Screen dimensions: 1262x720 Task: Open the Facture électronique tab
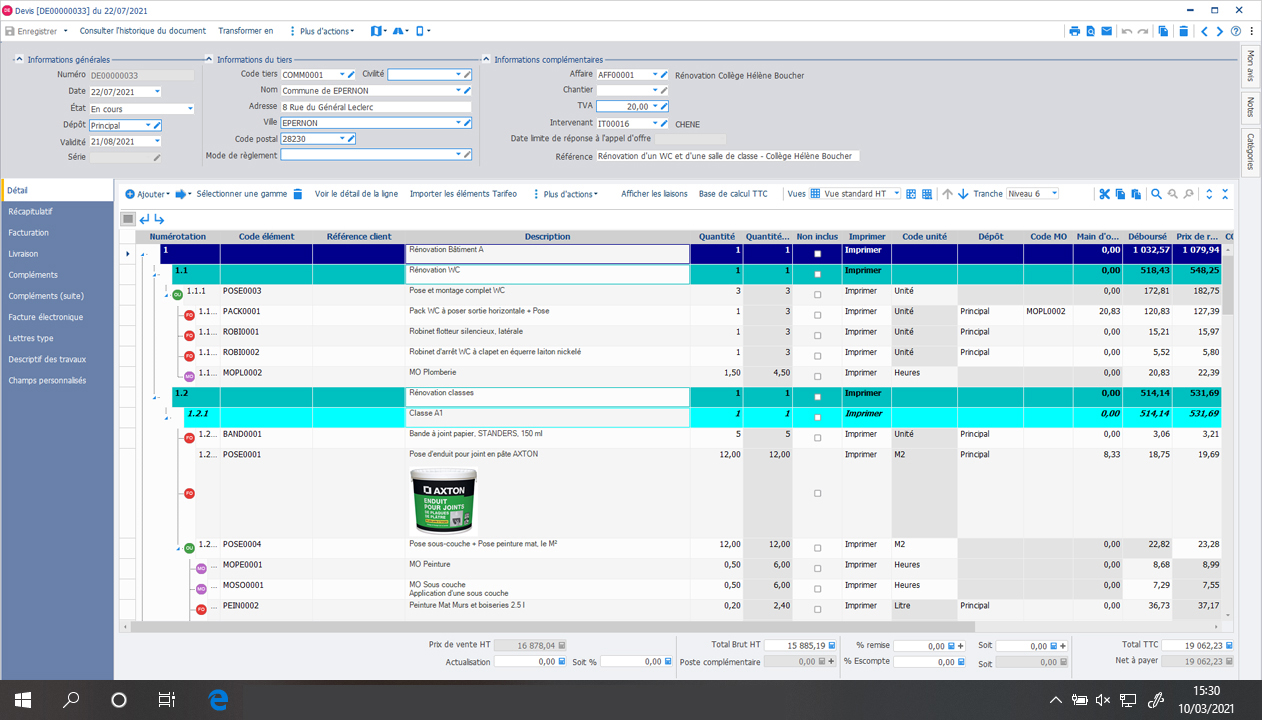click(x=57, y=317)
